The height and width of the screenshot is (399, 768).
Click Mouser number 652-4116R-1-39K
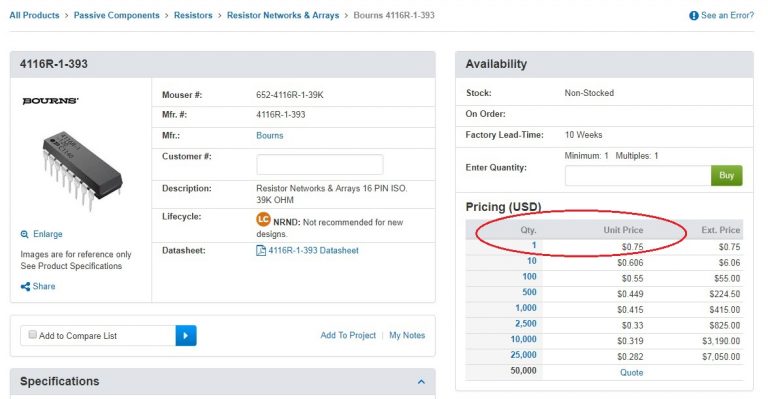pos(289,95)
